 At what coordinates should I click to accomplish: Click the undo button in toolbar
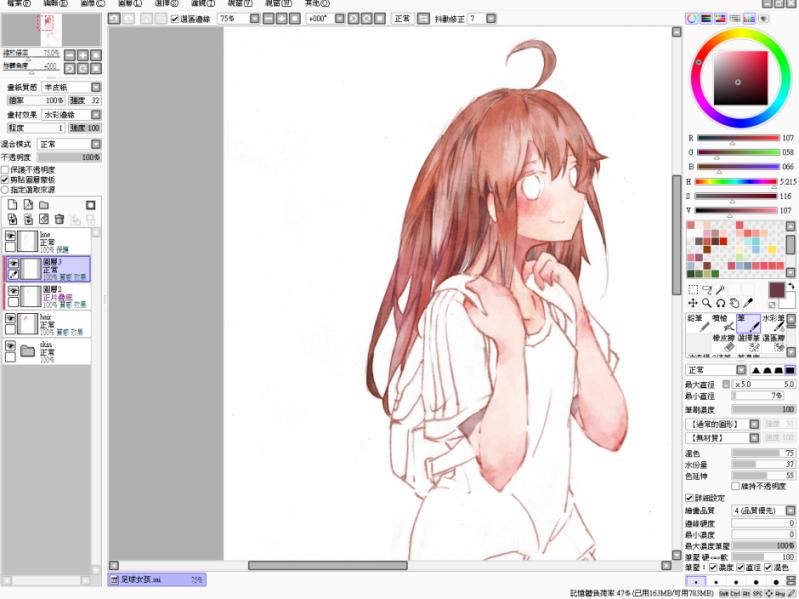click(114, 19)
